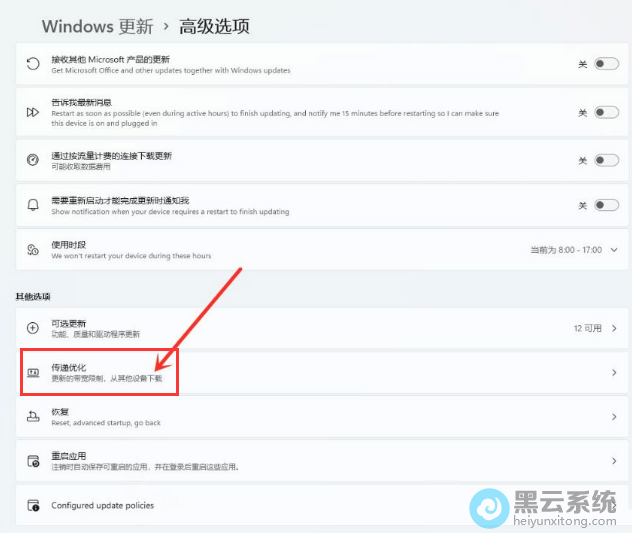The height and width of the screenshot is (533, 632).
Task: Open Configured update policies
Action: (x=102, y=505)
